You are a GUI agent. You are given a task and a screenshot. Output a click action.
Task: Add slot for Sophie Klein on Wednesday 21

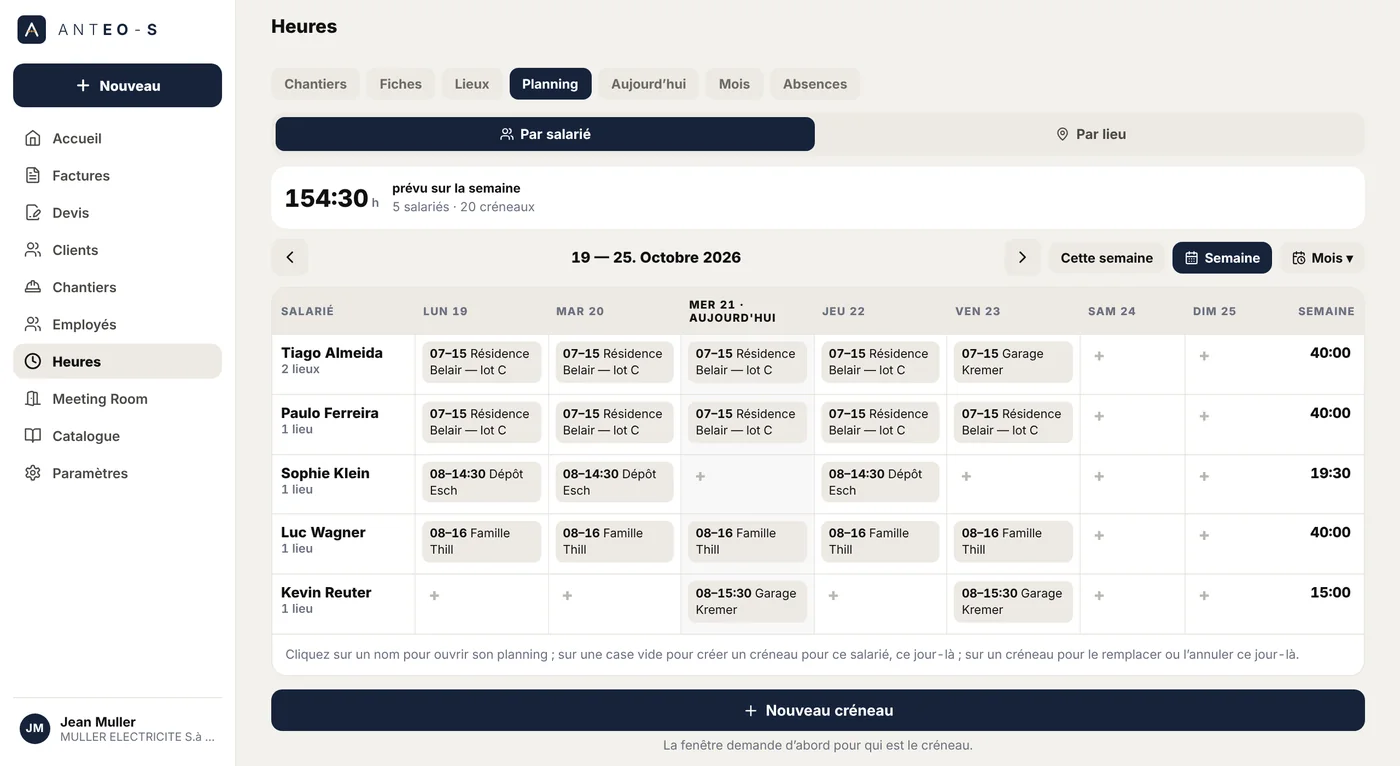click(x=700, y=476)
